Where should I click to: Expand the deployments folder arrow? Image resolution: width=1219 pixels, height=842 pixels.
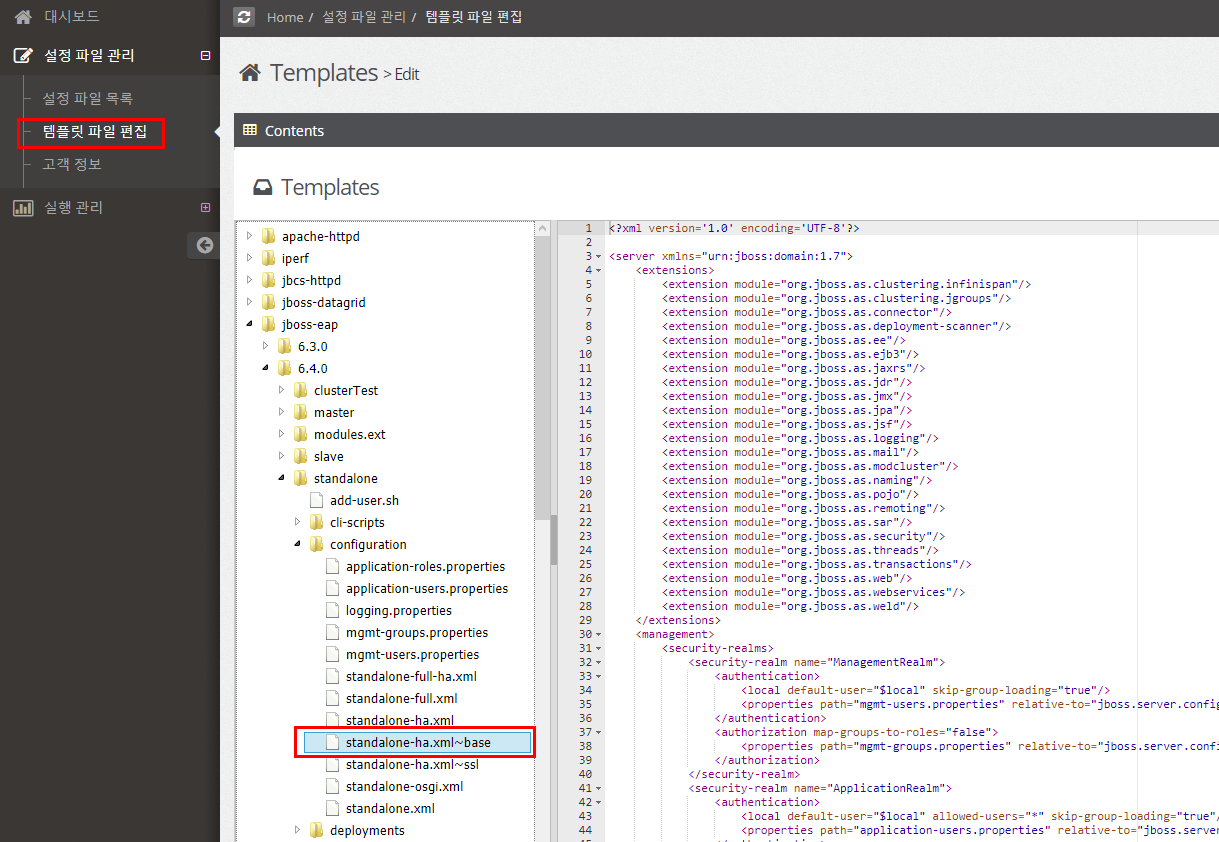(x=298, y=830)
